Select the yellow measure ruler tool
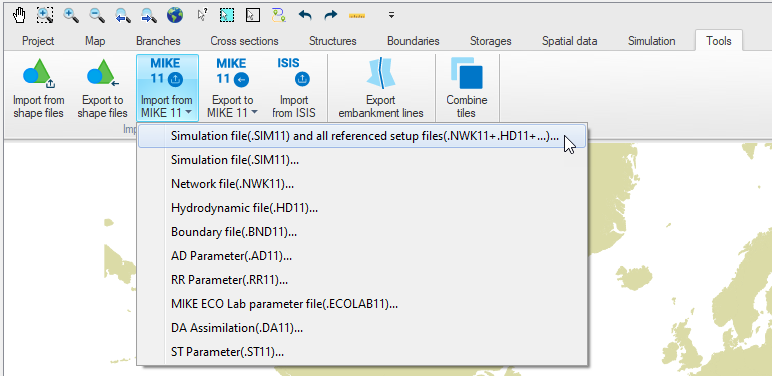The height and width of the screenshot is (376, 772). [357, 15]
